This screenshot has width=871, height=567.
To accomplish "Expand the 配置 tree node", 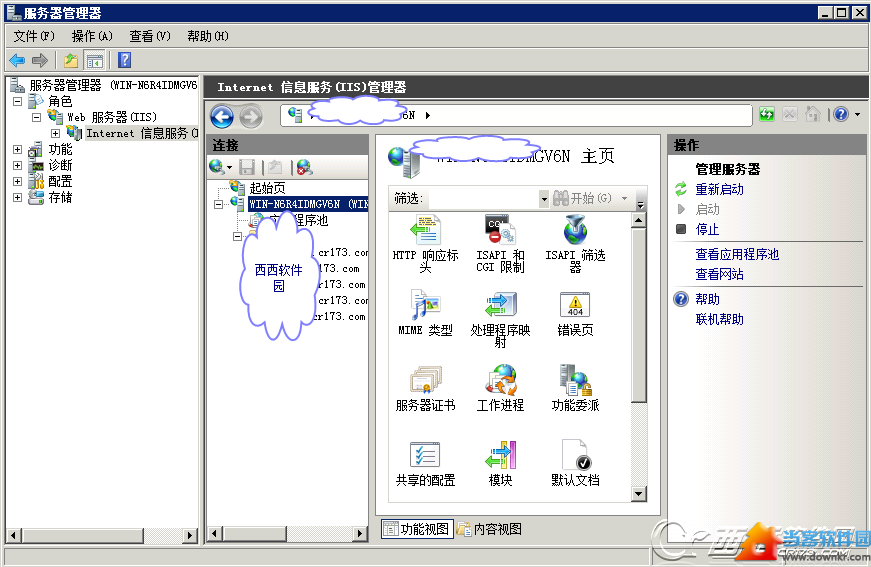I will click(x=18, y=181).
